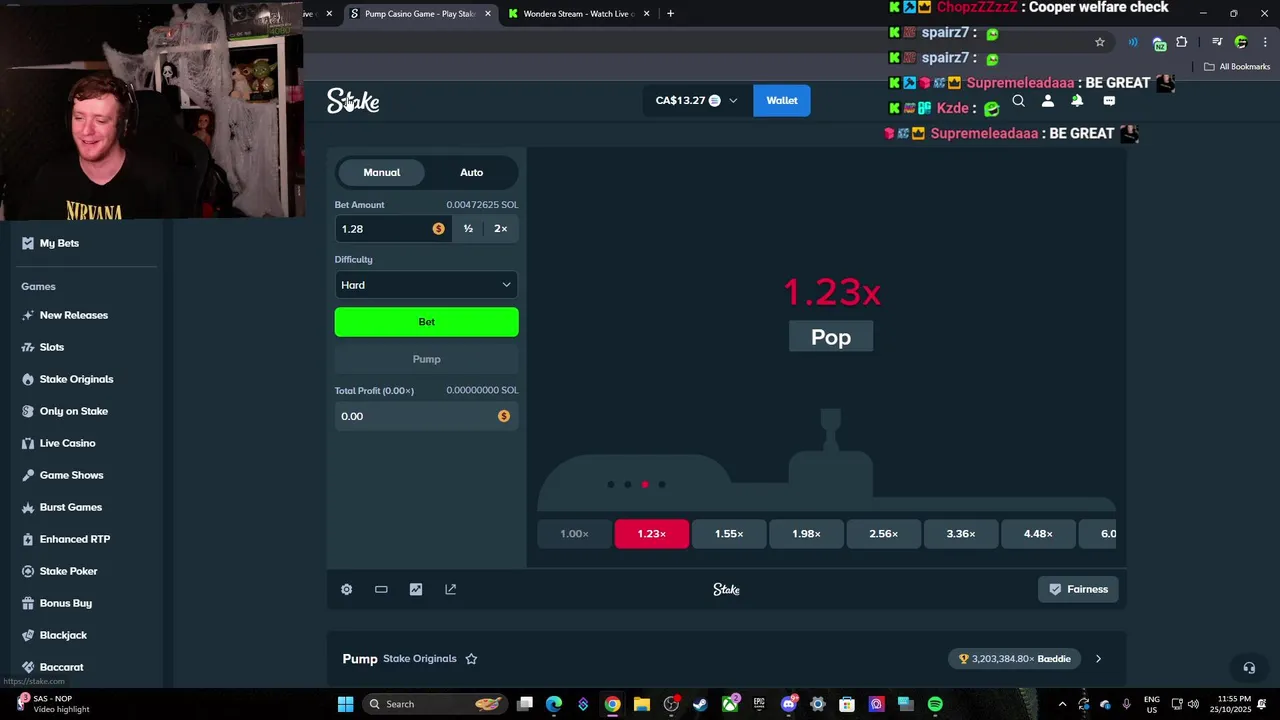Expand the Baddie leaderboard arrow
1280x720 pixels.
tap(1098, 658)
